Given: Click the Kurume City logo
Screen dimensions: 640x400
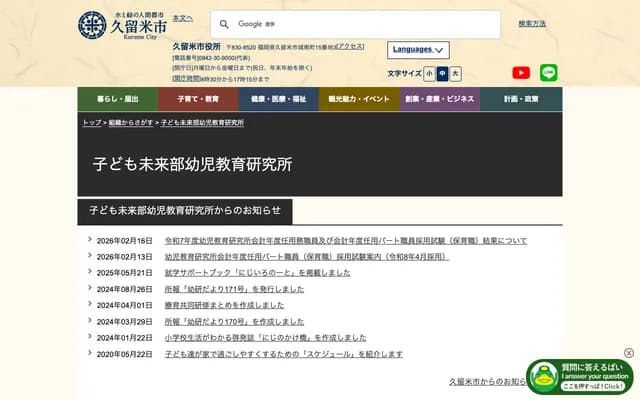Looking at the screenshot, I should tap(118, 25).
